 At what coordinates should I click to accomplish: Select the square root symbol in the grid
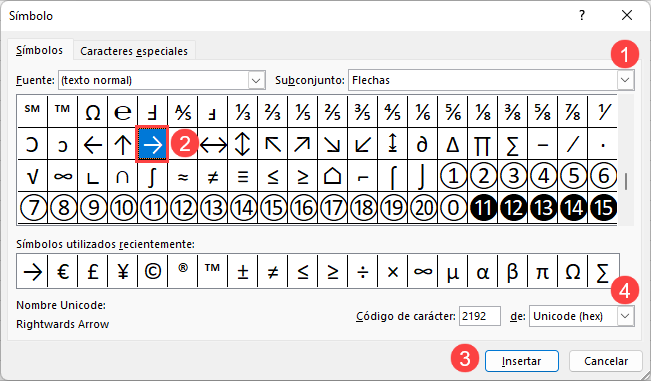pos(32,176)
